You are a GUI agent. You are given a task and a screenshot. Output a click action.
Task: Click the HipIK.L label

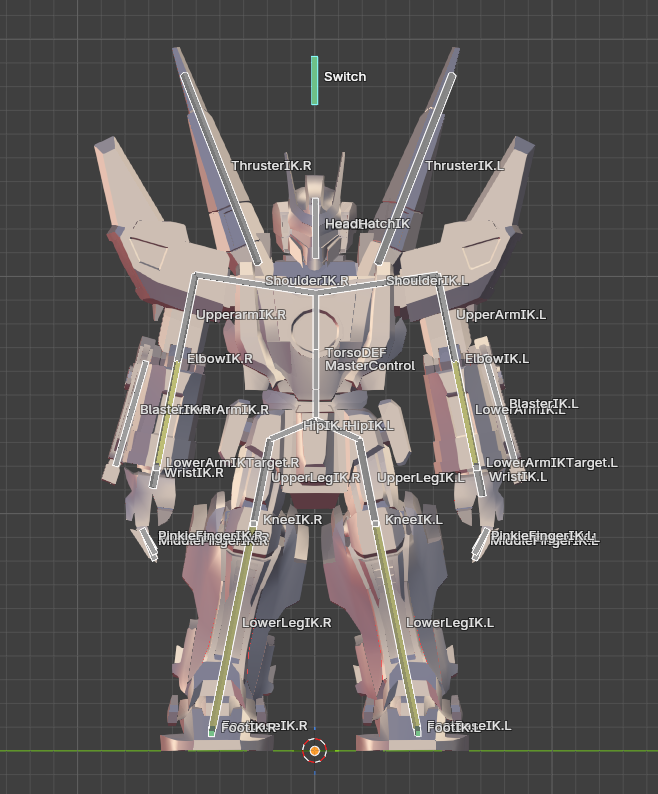tap(372, 426)
